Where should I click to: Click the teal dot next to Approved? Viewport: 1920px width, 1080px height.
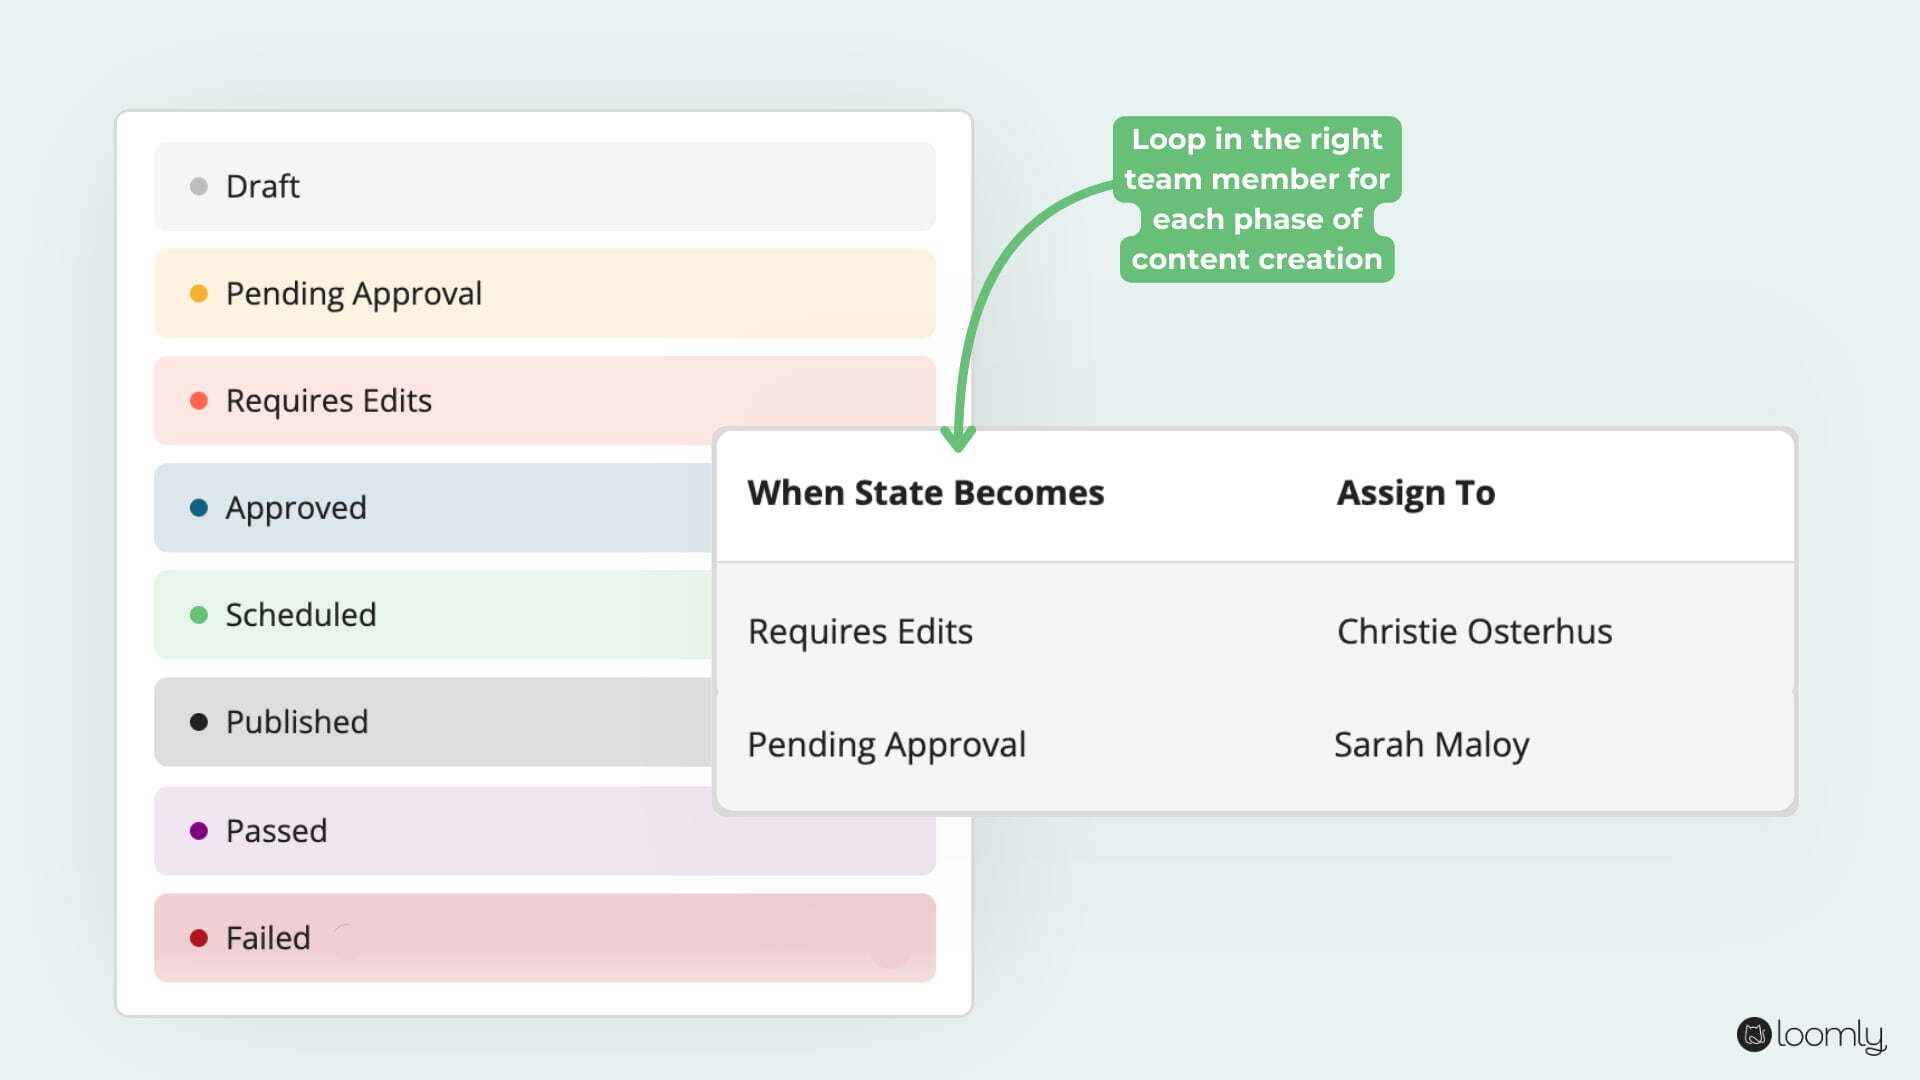click(x=197, y=507)
